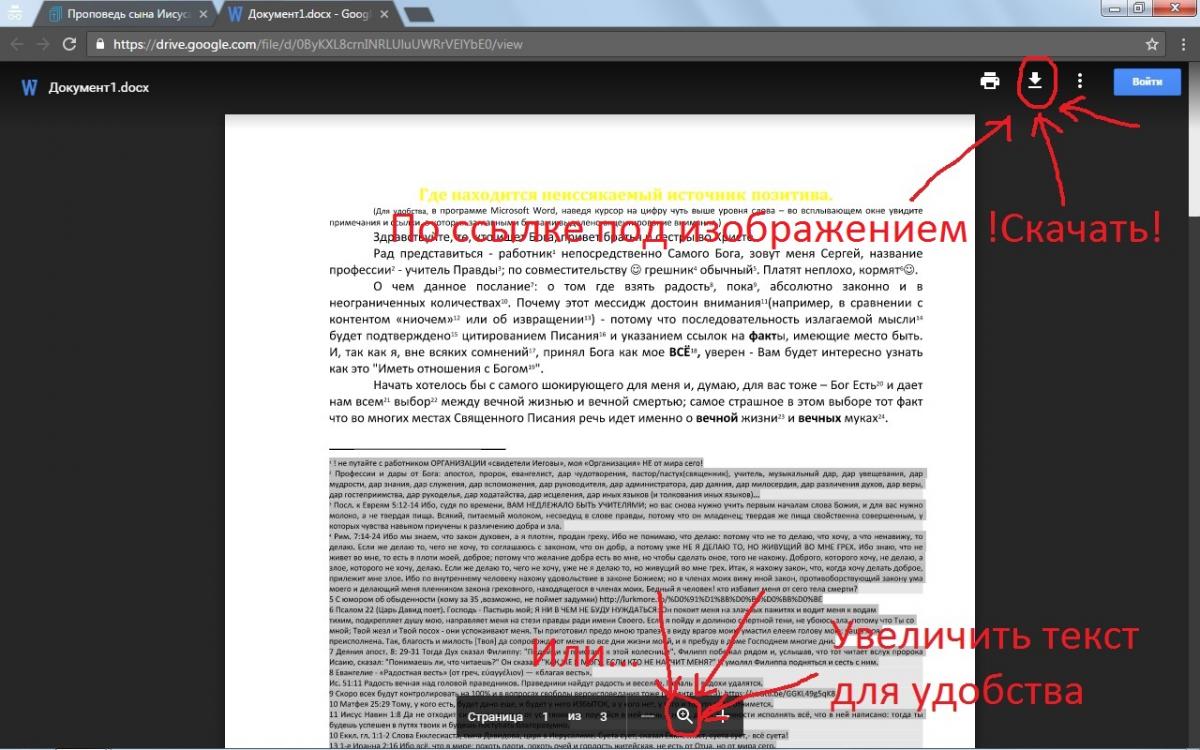Click the magnifier zoom reset icon
Screen dimensions: 1200x750
coord(685,716)
